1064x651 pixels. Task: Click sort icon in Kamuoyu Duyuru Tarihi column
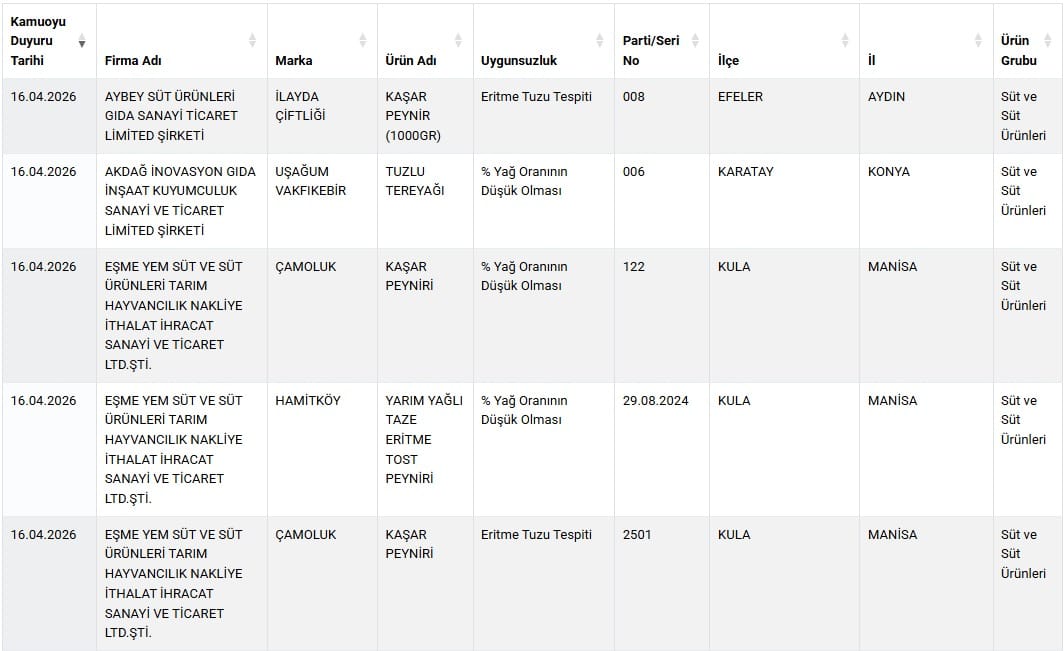click(x=82, y=41)
